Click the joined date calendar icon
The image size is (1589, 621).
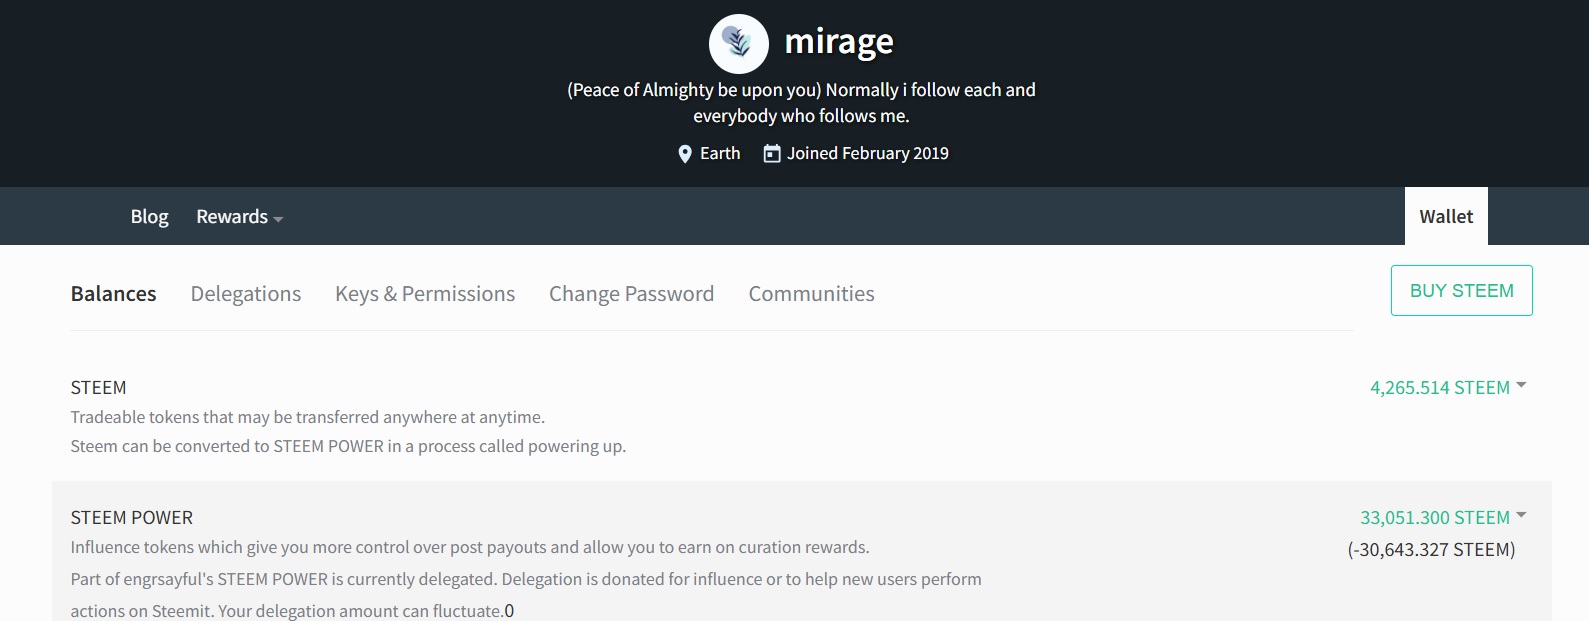pyautogui.click(x=772, y=153)
